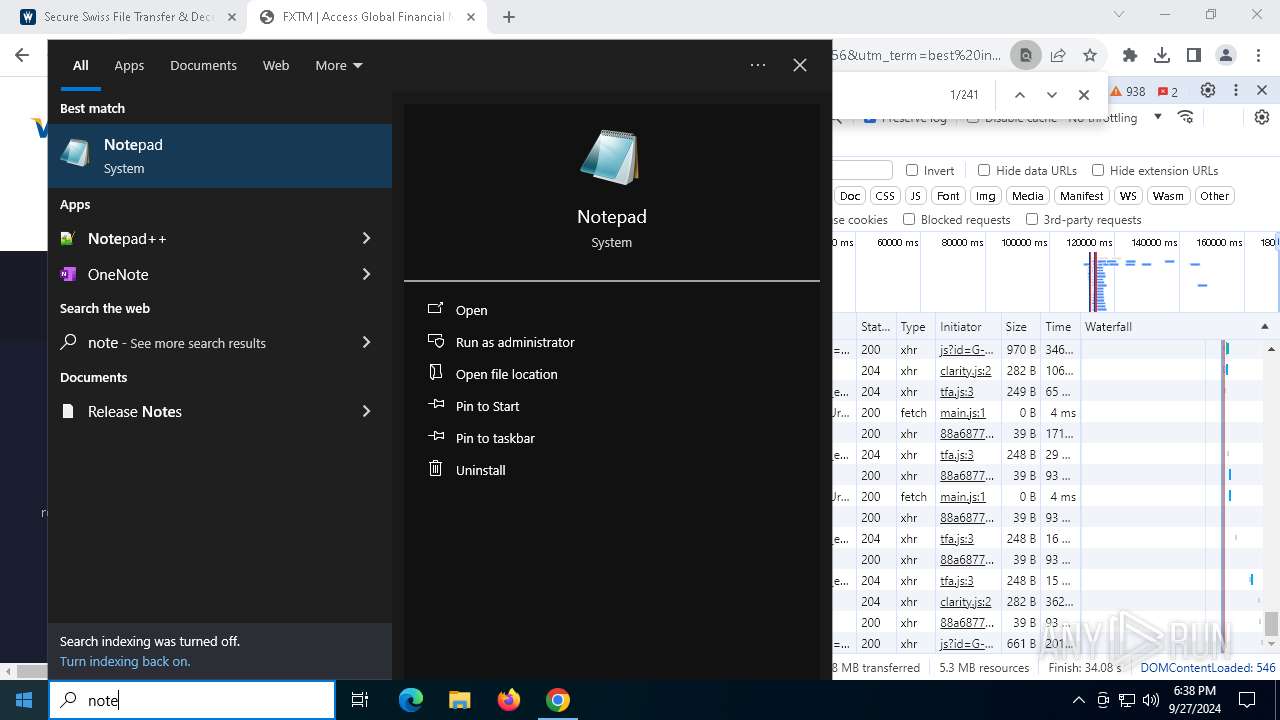Filter network requests by Media
The width and height of the screenshot is (1280, 720).
[1027, 196]
